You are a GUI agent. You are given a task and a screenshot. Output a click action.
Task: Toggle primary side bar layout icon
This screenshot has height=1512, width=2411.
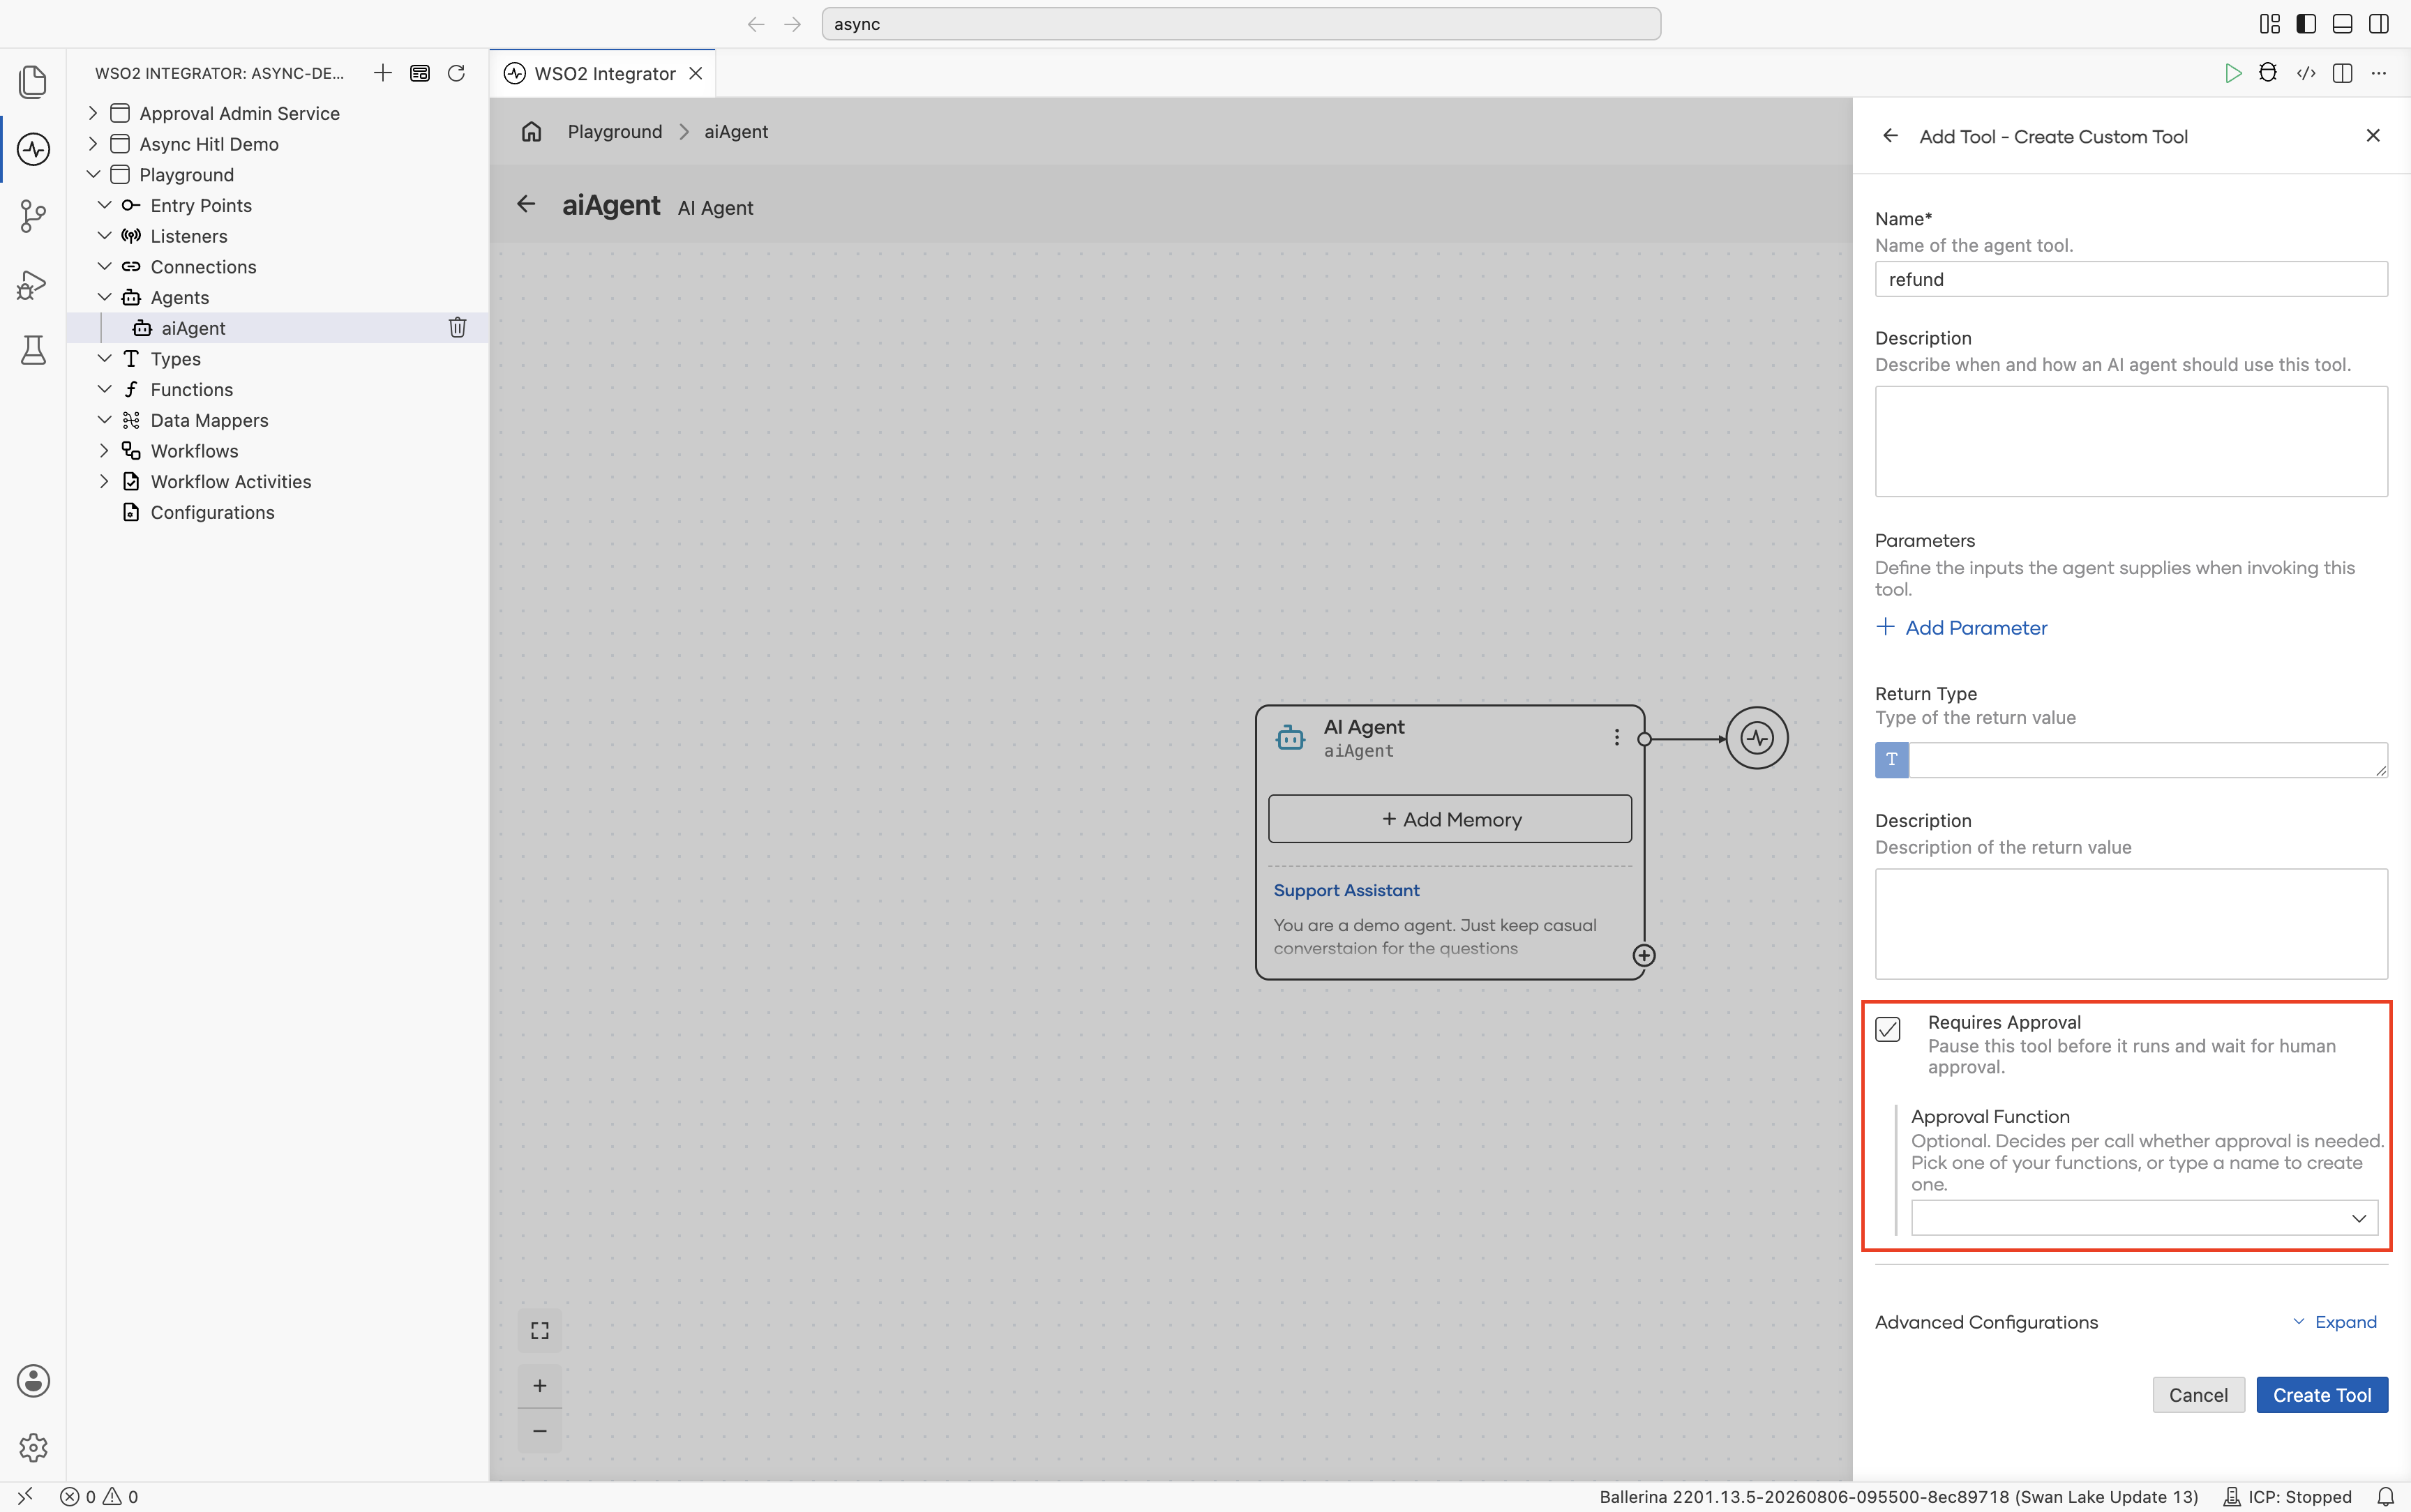[2306, 24]
